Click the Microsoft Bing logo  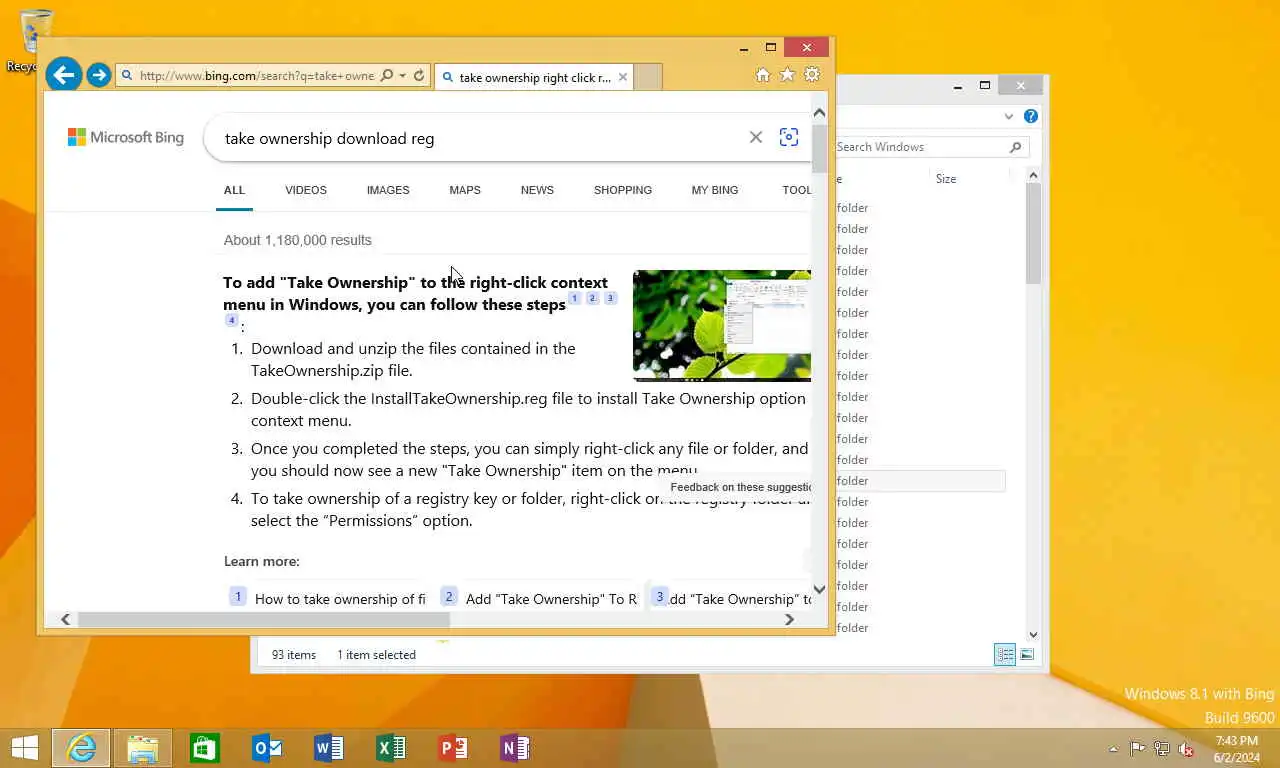pos(126,137)
